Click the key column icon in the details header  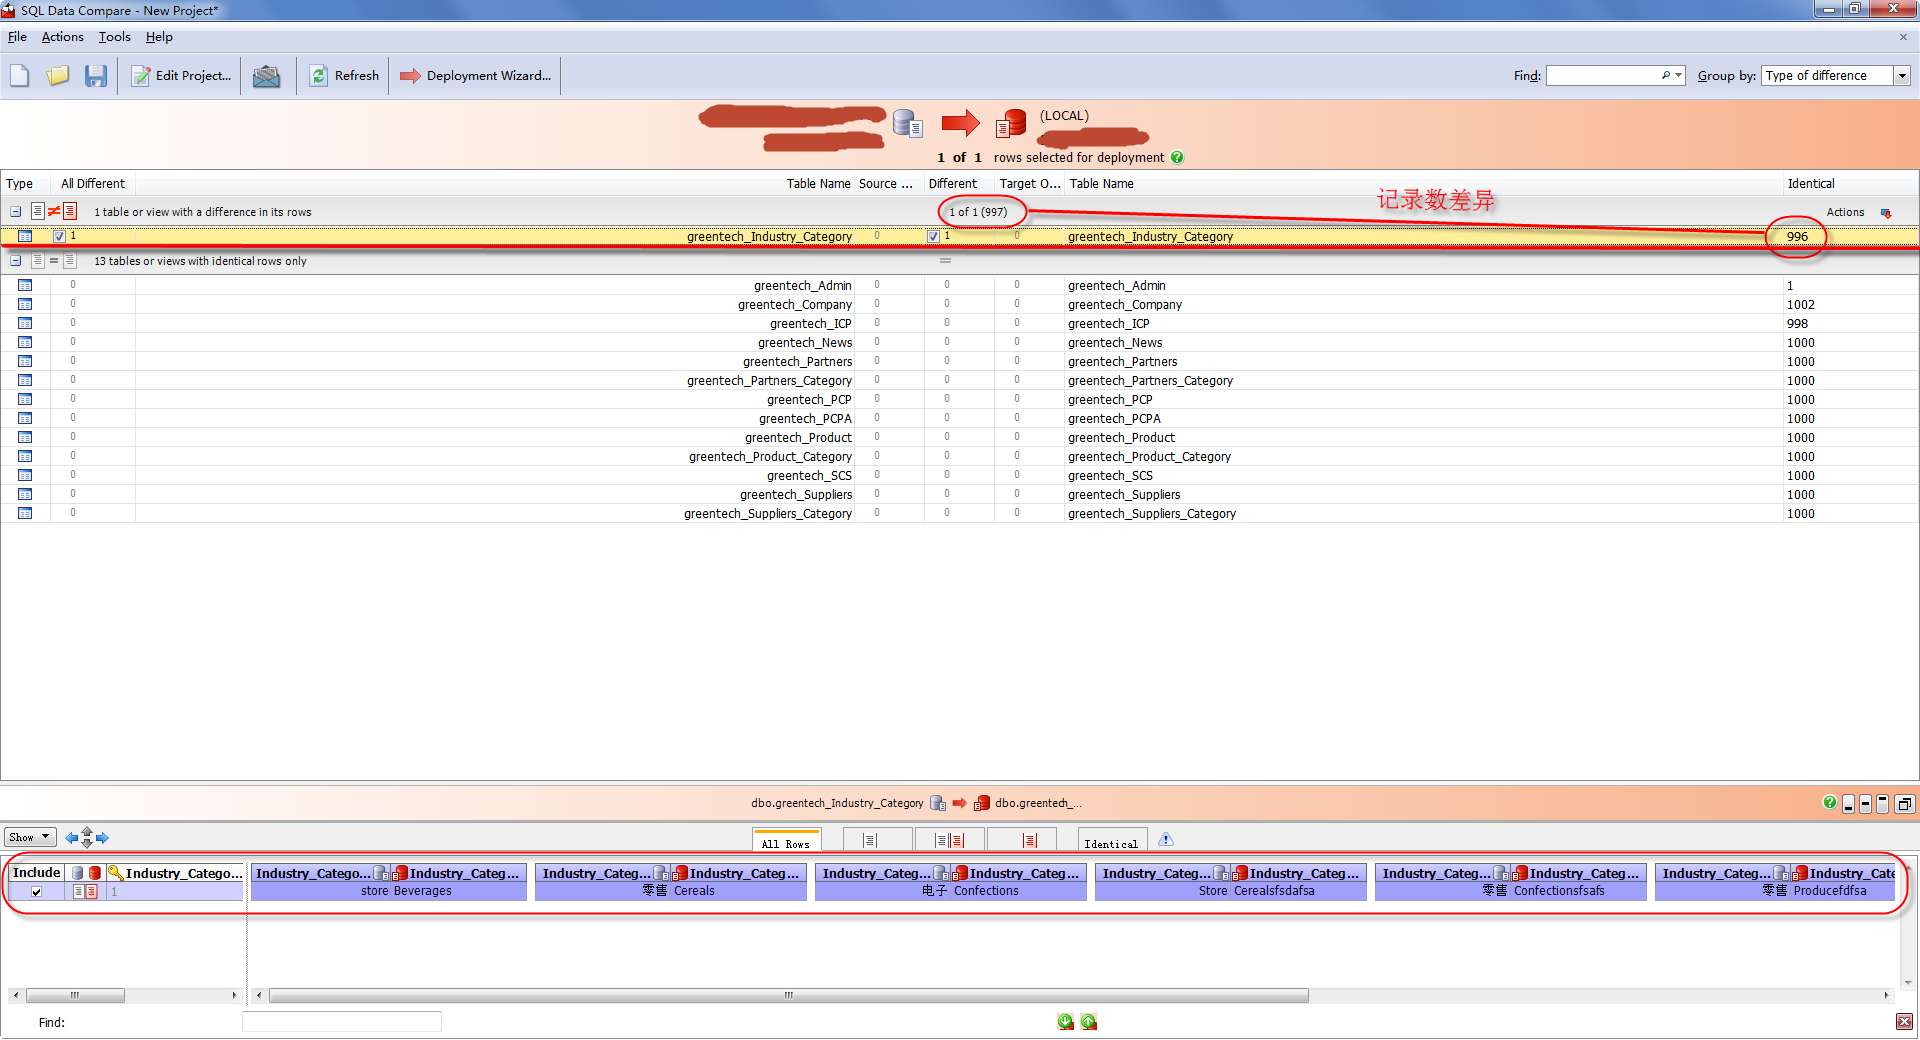[x=115, y=873]
